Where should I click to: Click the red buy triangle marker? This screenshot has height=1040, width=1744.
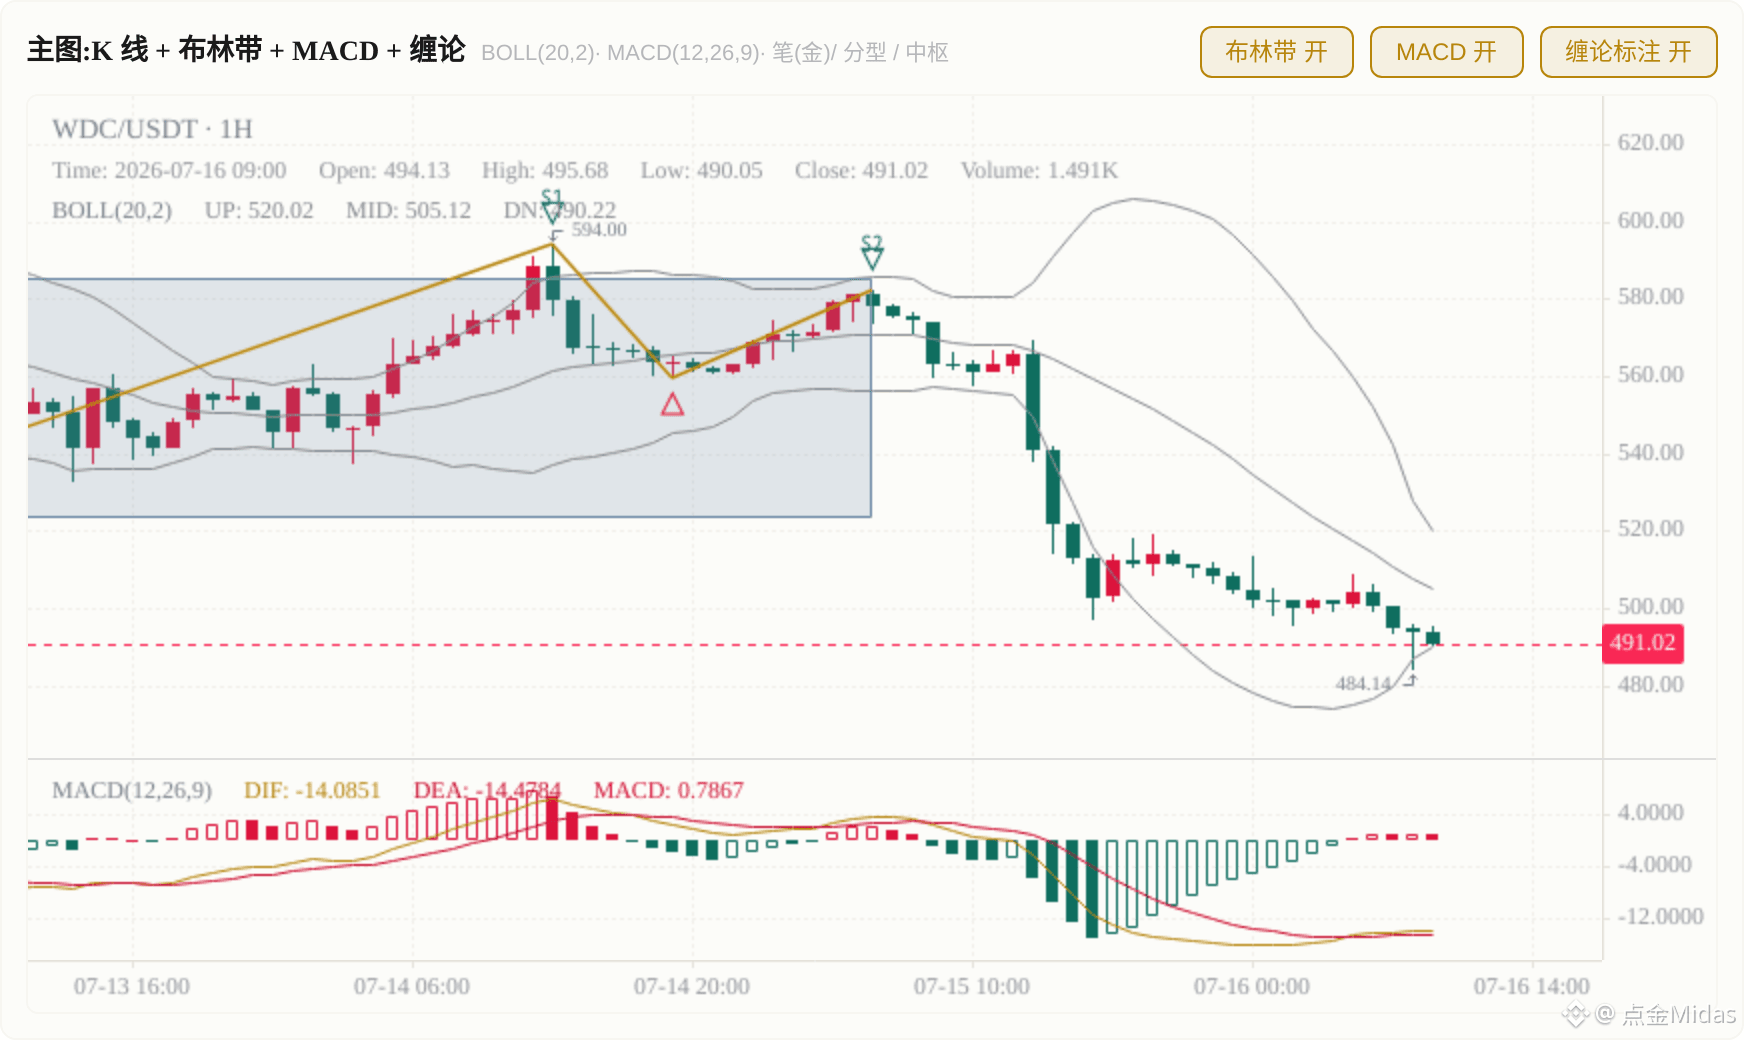(672, 405)
